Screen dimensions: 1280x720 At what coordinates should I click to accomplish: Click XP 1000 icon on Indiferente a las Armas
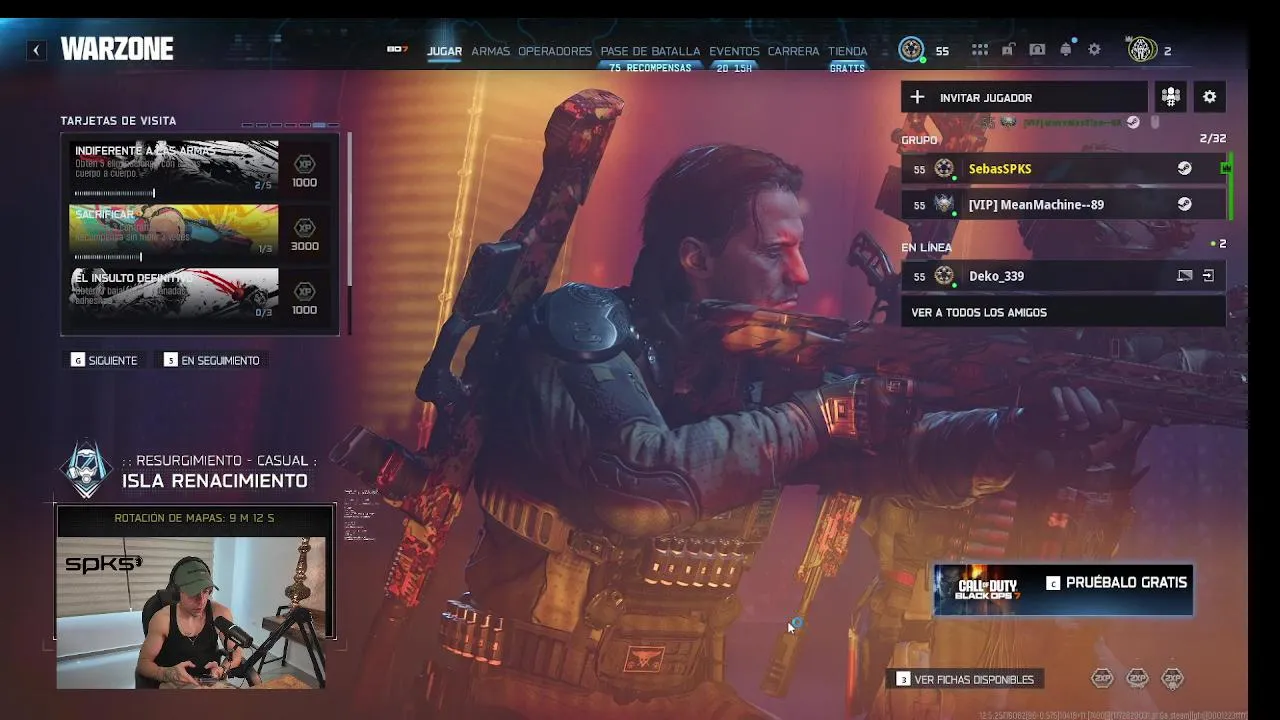pos(304,164)
